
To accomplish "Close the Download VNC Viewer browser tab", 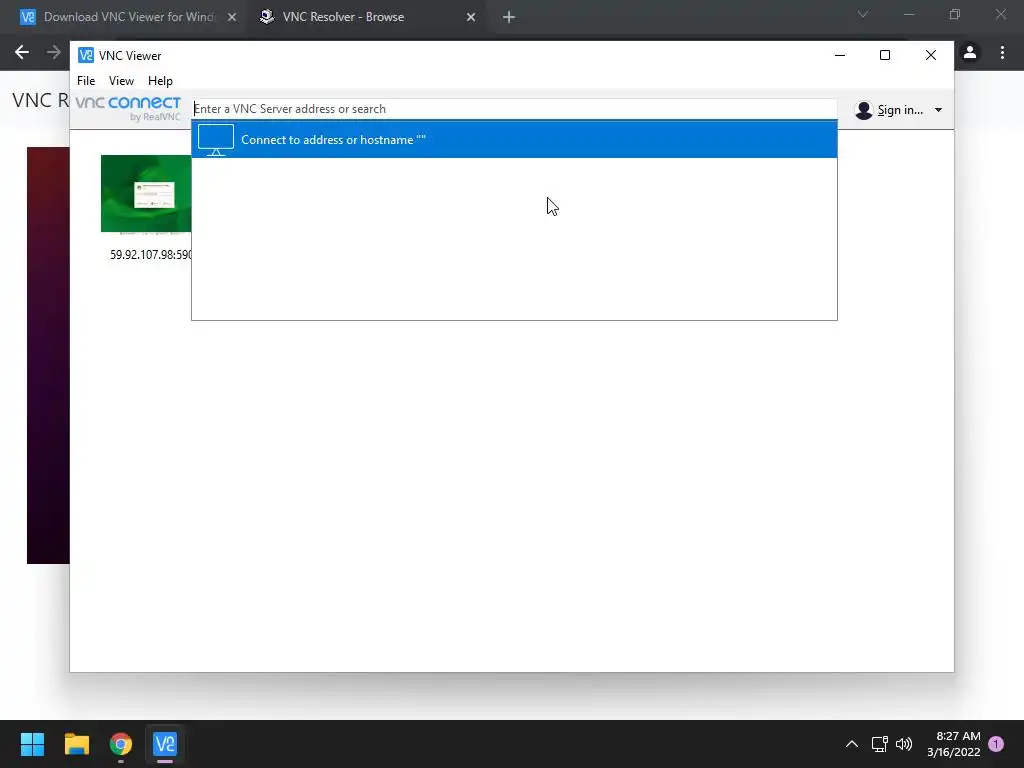I will point(232,17).
